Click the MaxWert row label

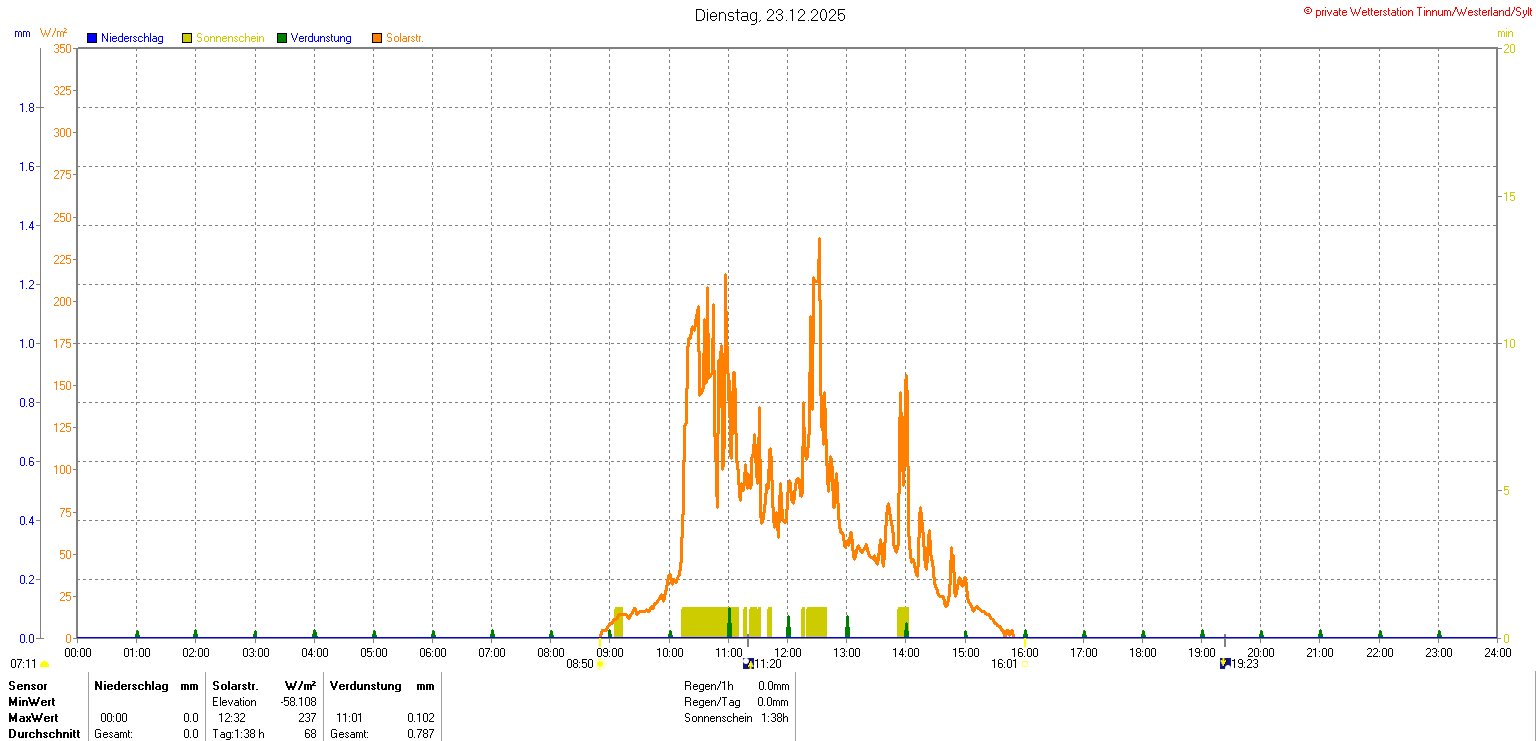point(33,718)
